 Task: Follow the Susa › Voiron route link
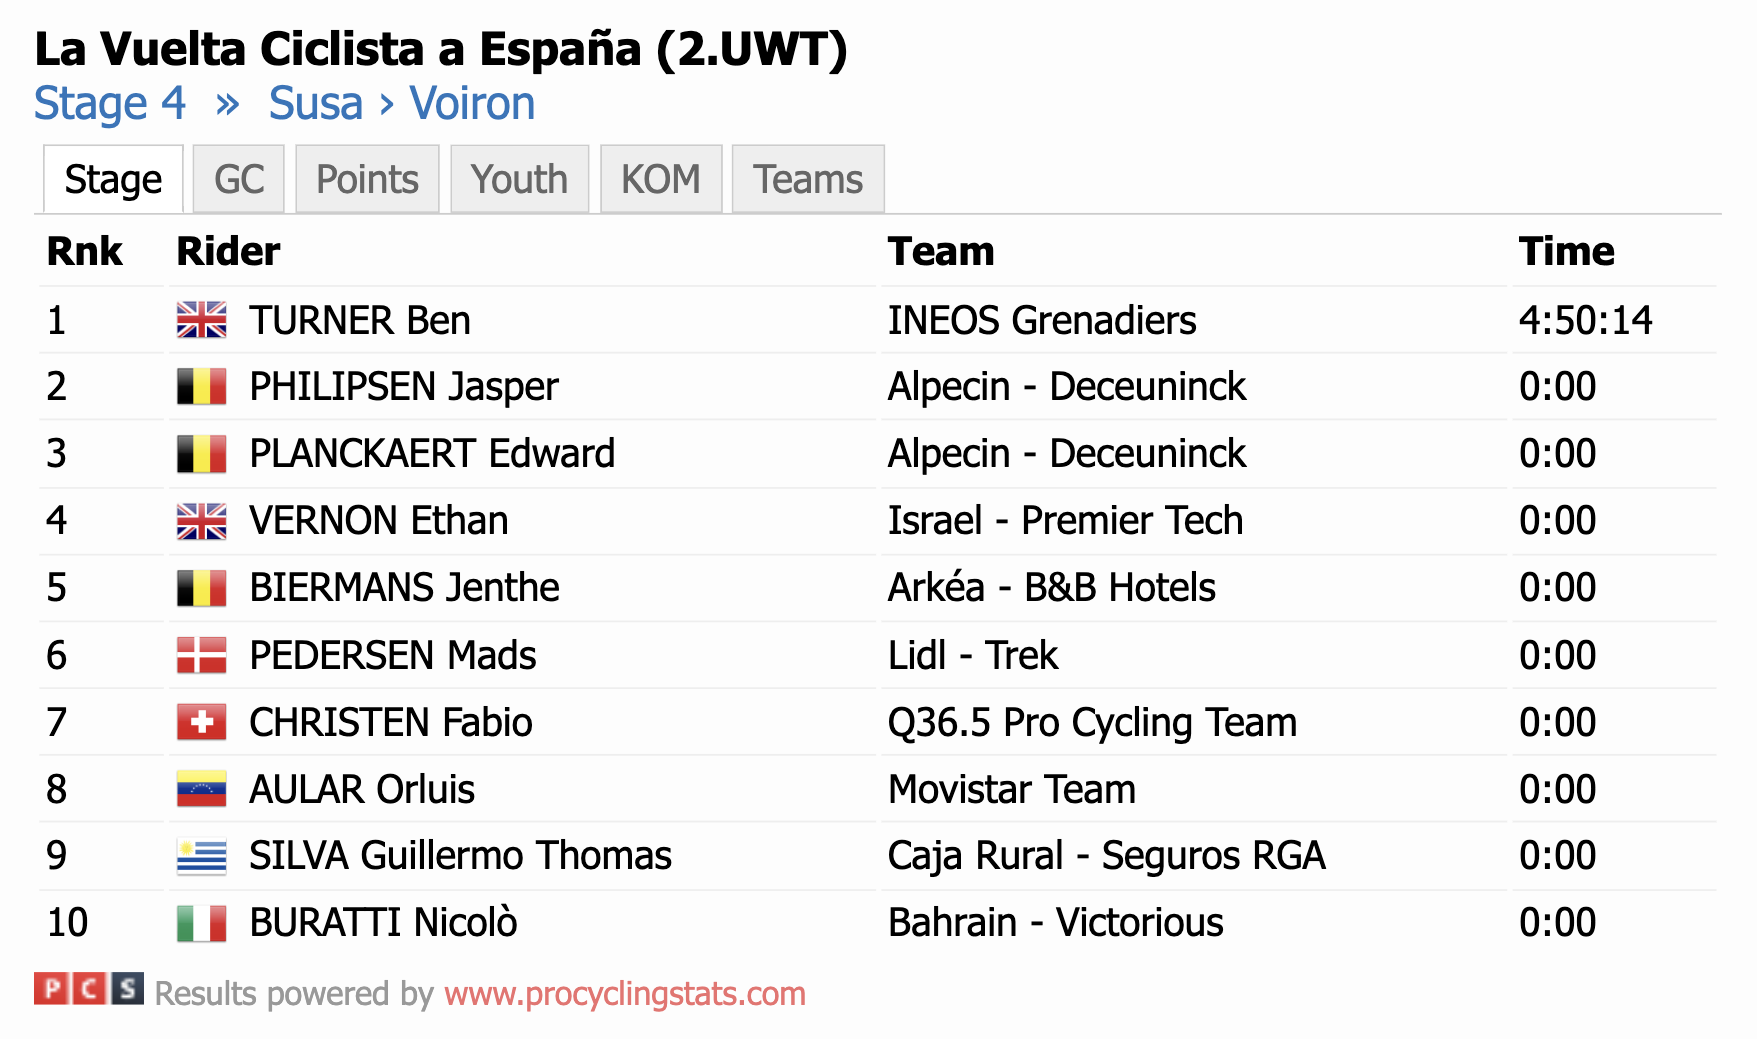(x=402, y=103)
